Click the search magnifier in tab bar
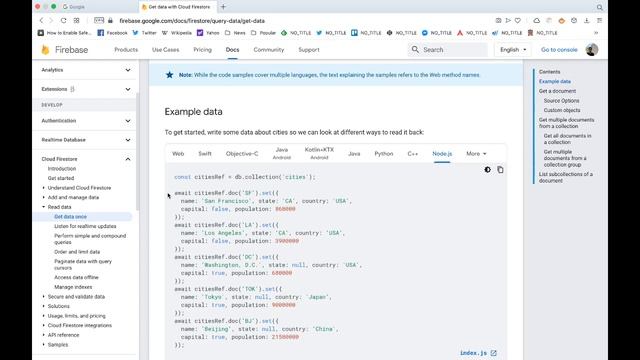 click(600, 7)
